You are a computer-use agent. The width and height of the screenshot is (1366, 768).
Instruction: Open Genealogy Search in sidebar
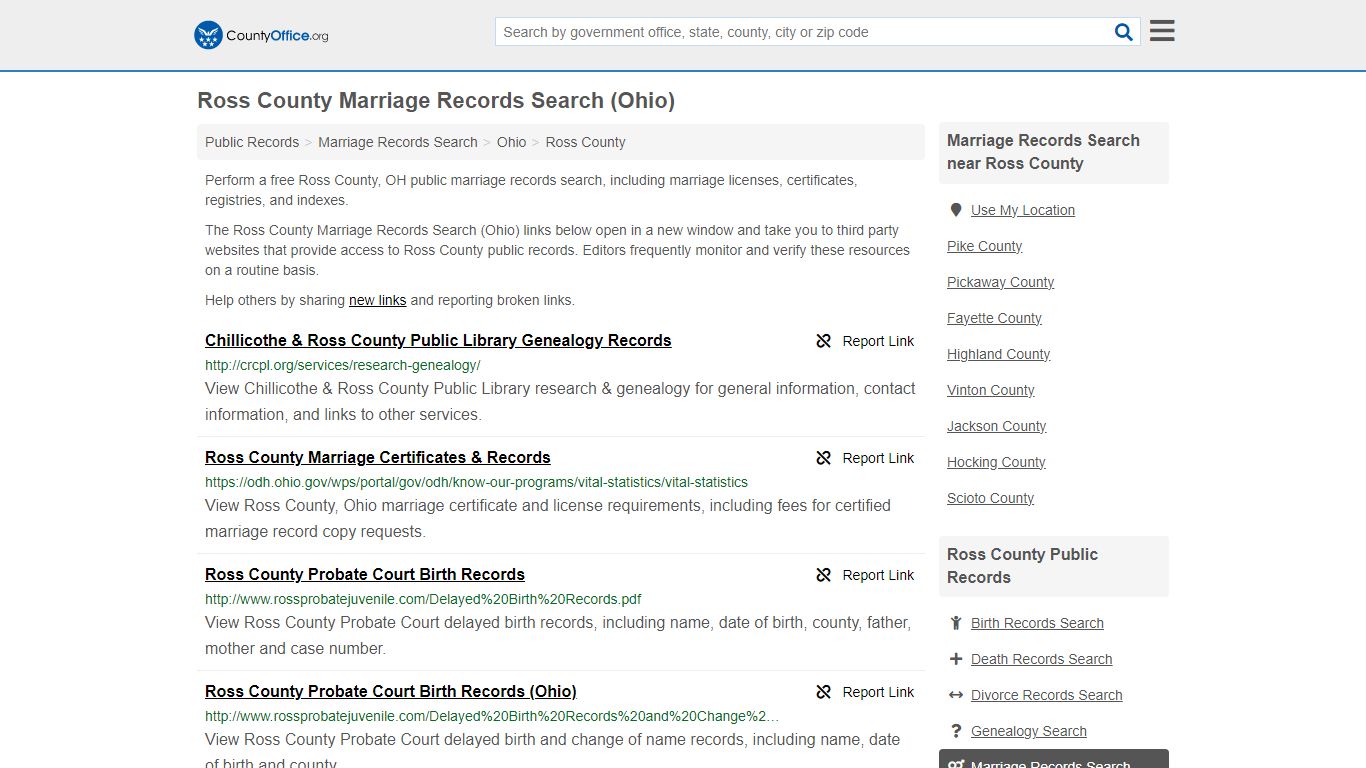[1028, 731]
